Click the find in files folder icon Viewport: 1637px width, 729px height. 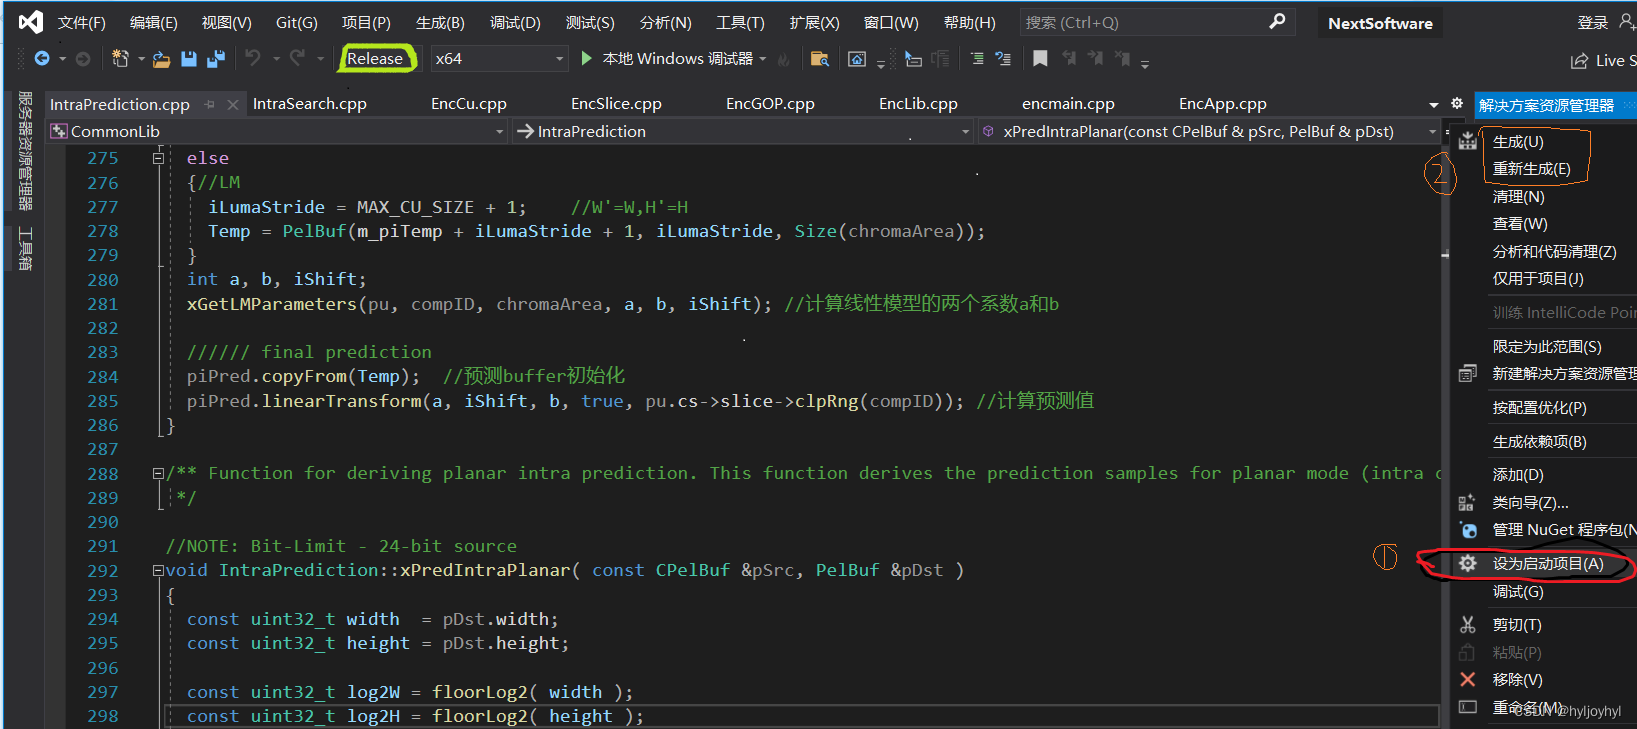click(819, 59)
